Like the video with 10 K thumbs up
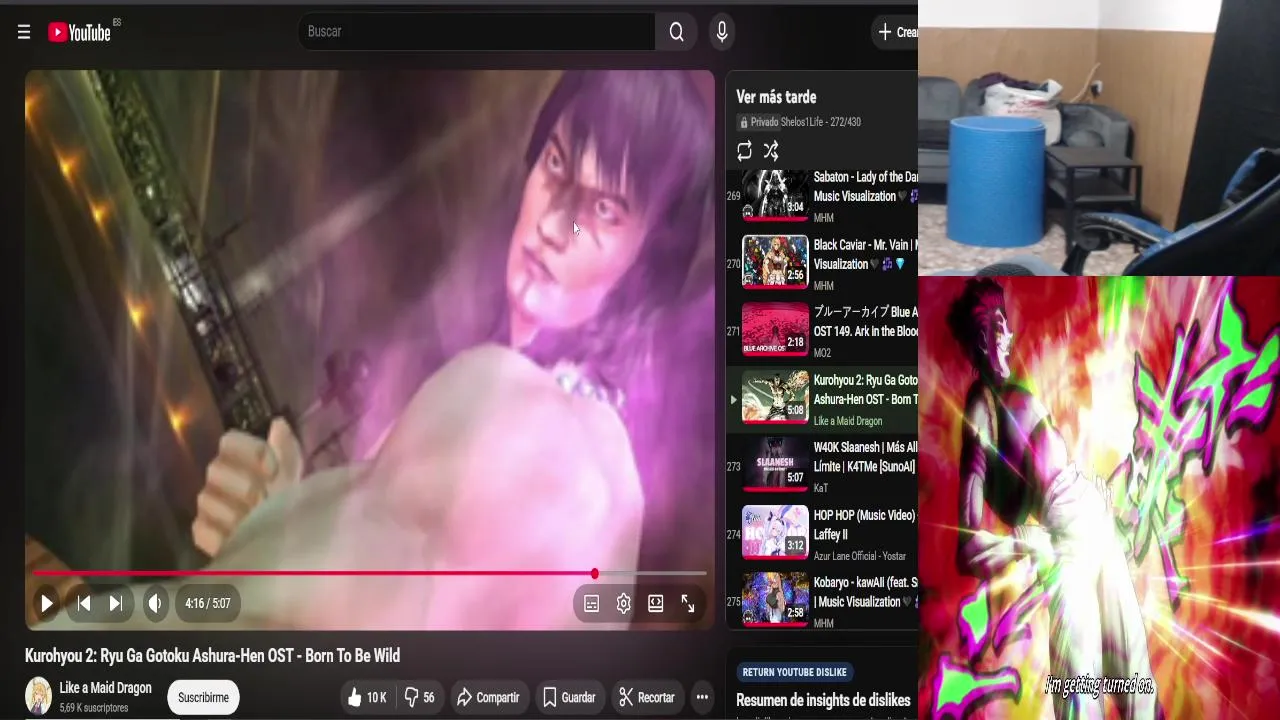 click(x=366, y=698)
